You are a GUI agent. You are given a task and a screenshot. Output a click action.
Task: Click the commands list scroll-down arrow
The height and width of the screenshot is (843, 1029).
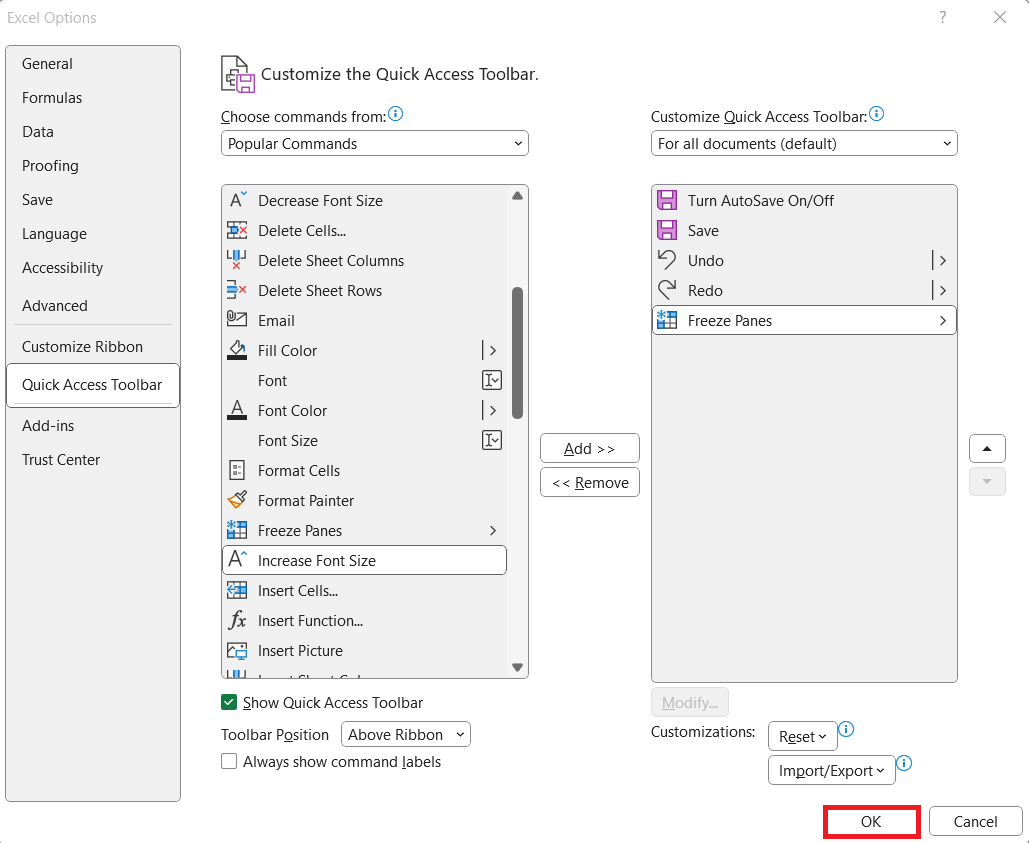518,668
